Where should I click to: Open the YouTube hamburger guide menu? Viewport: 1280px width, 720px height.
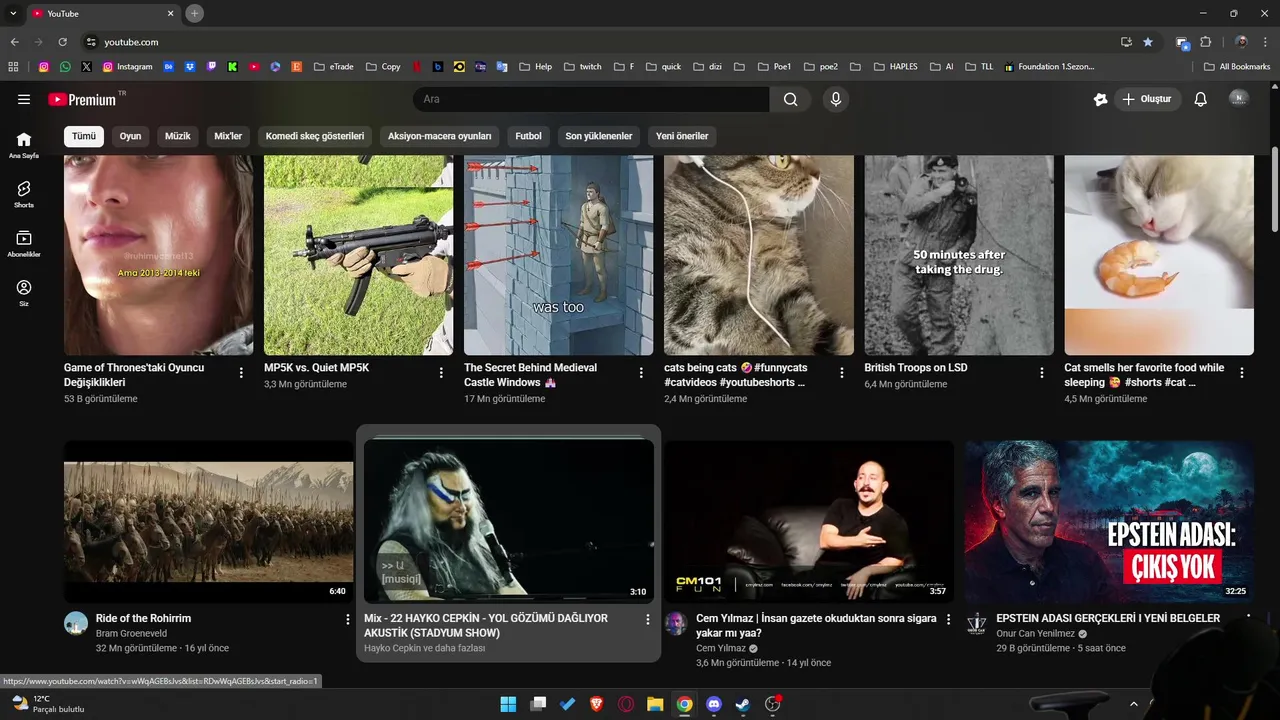(x=24, y=99)
